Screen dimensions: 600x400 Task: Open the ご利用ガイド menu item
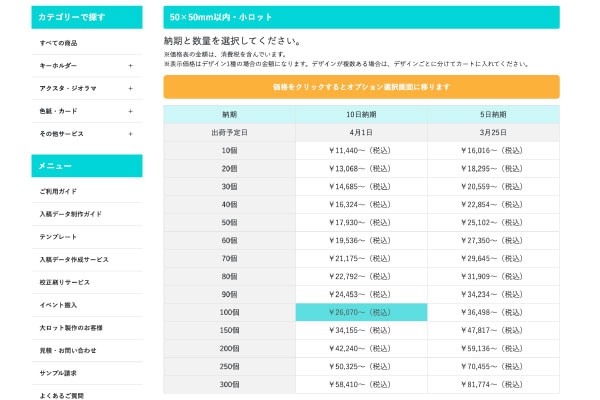pos(58,191)
